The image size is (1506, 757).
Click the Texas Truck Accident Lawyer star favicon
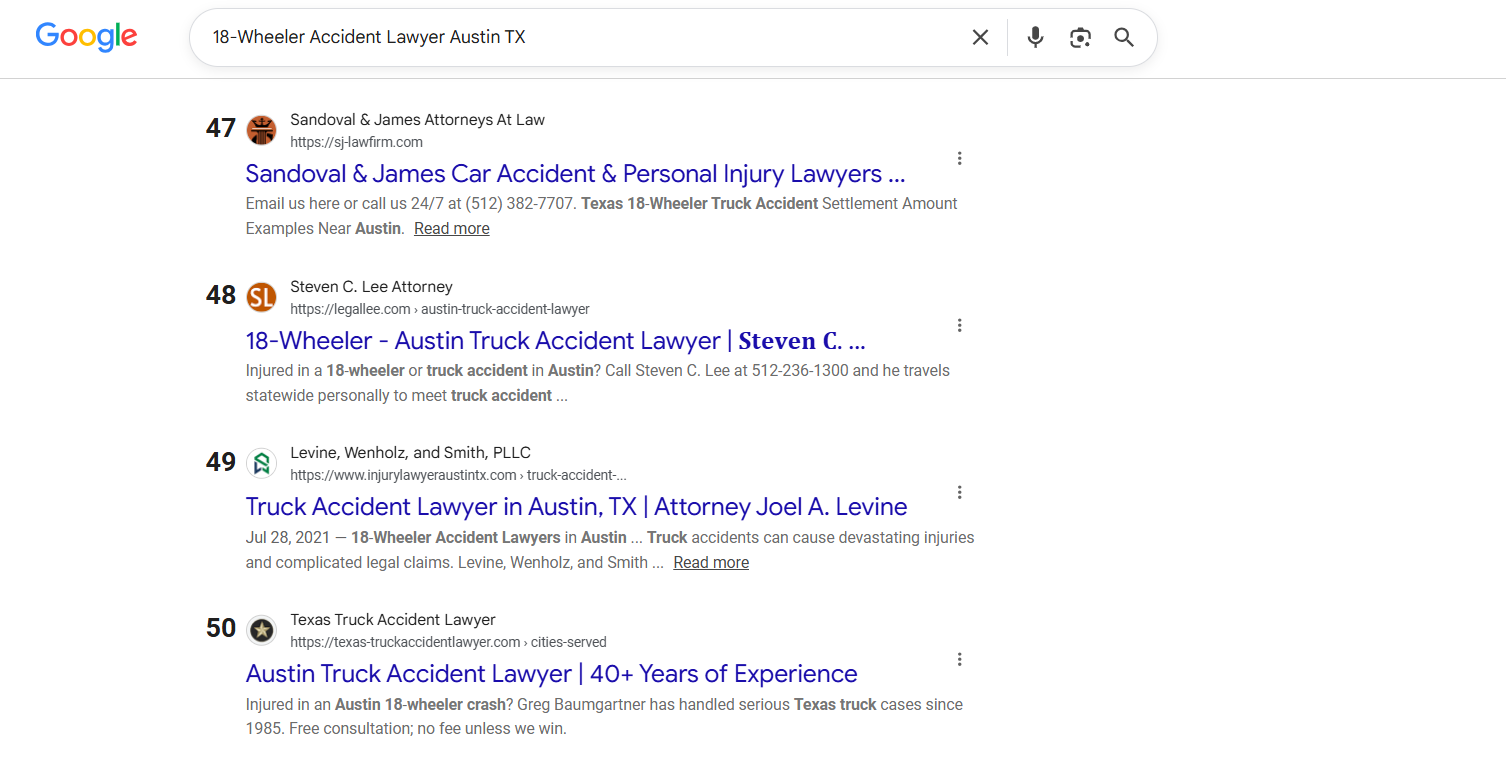pos(261,630)
